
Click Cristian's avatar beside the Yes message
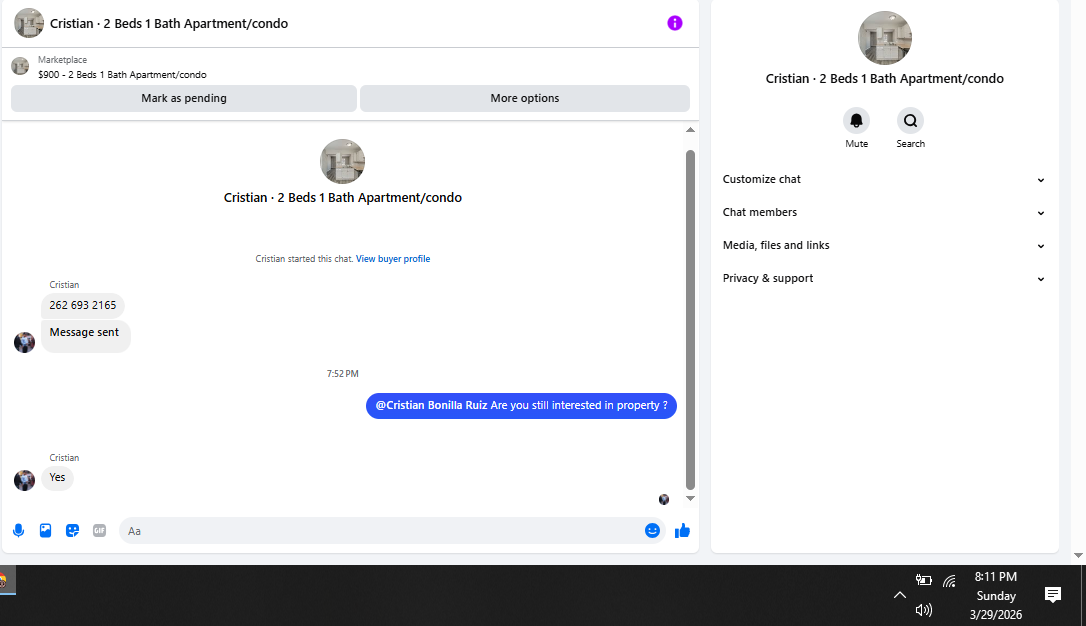(24, 480)
